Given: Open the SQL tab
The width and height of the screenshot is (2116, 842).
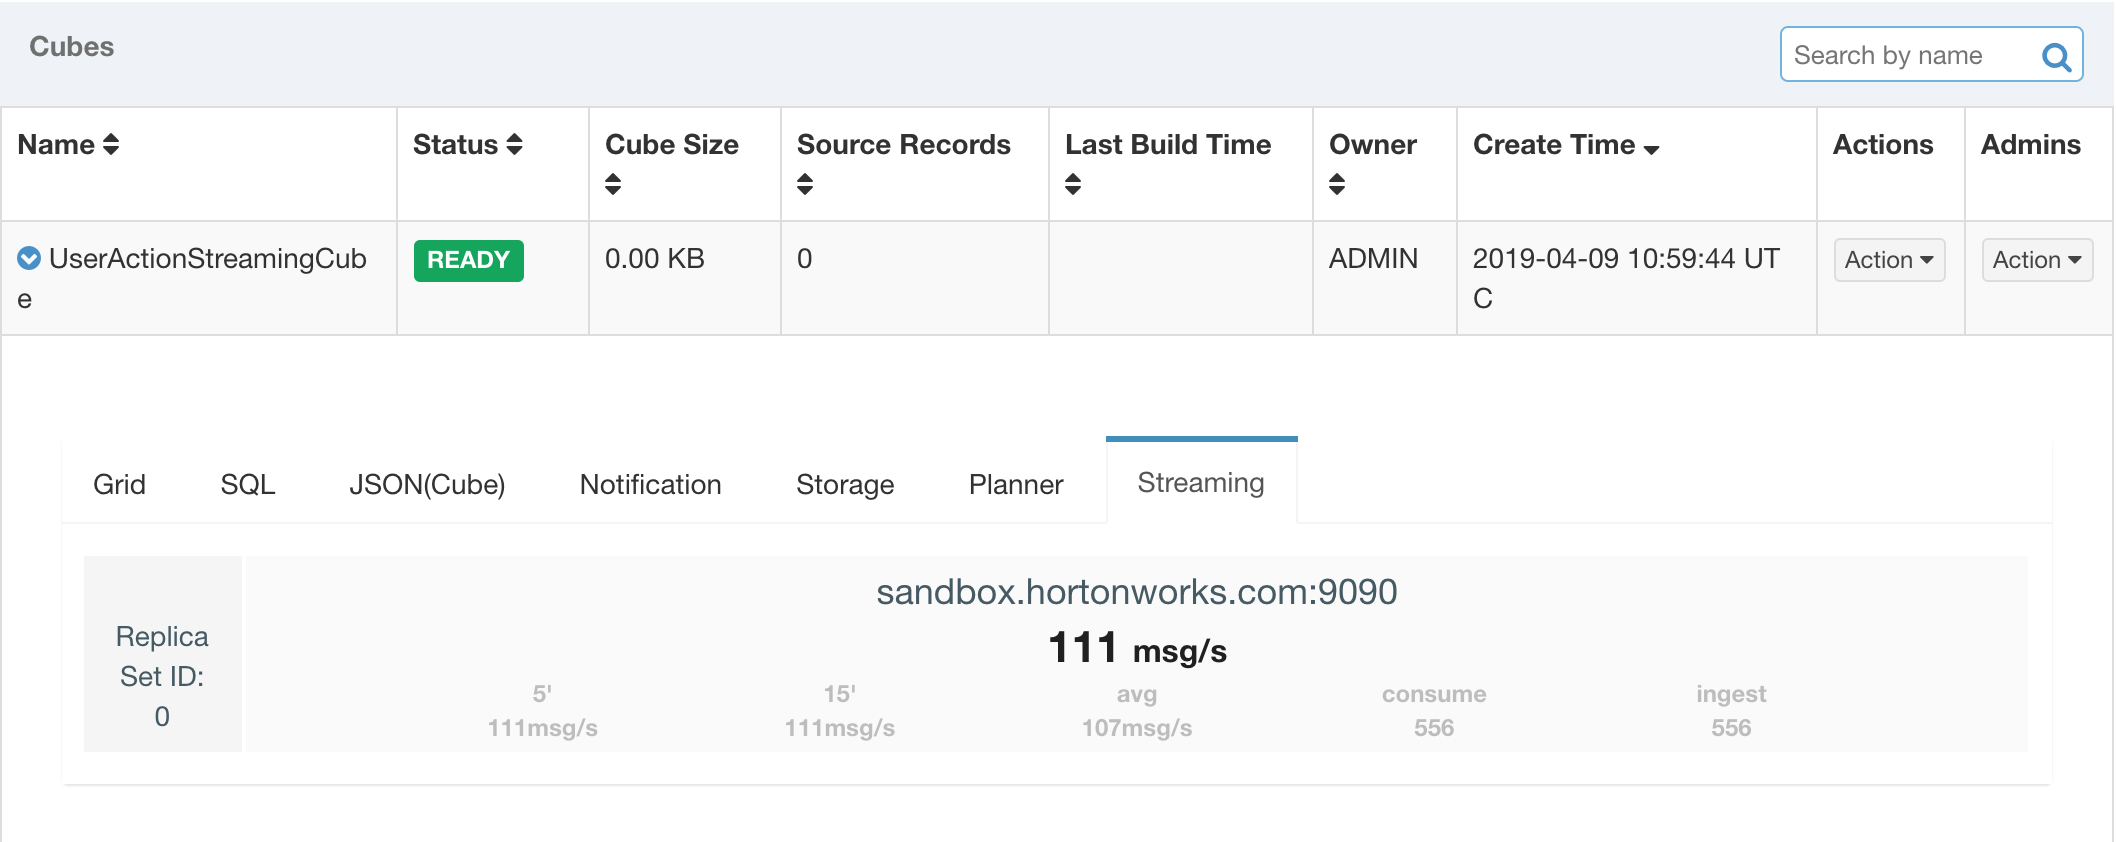Looking at the screenshot, I should click(247, 485).
